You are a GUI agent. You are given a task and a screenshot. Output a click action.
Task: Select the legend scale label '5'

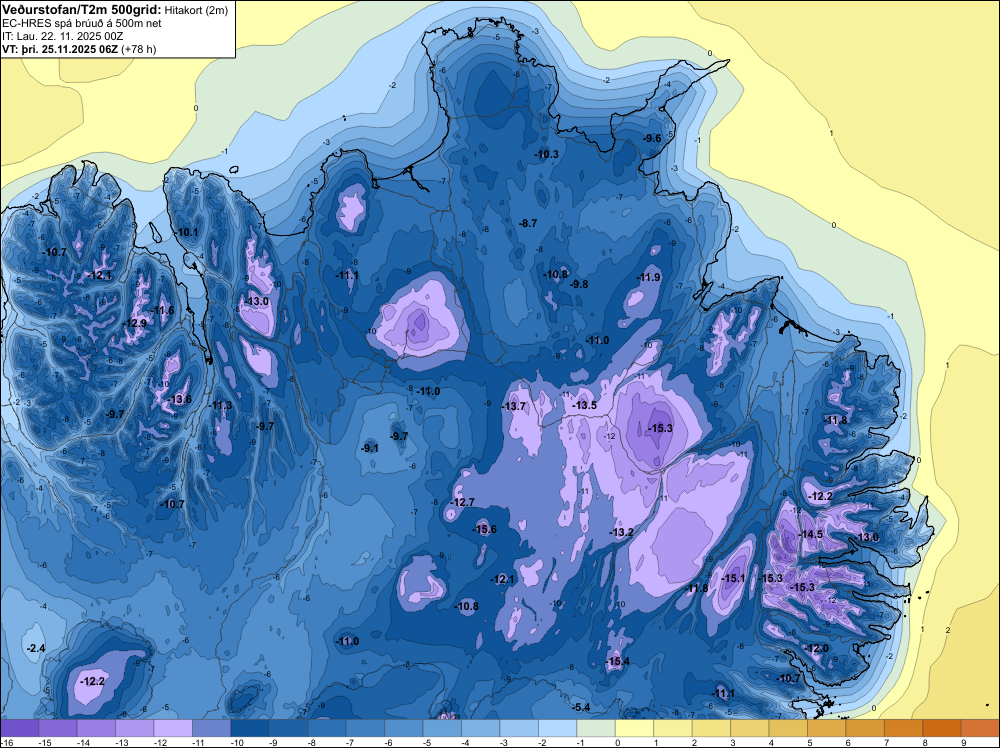[809, 742]
